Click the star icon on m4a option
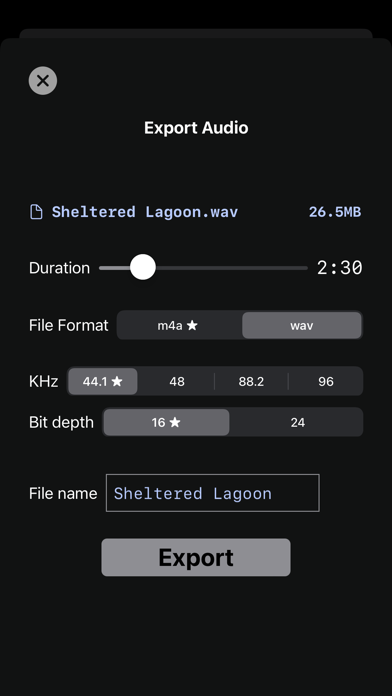This screenshot has height=696, width=392. point(192,325)
